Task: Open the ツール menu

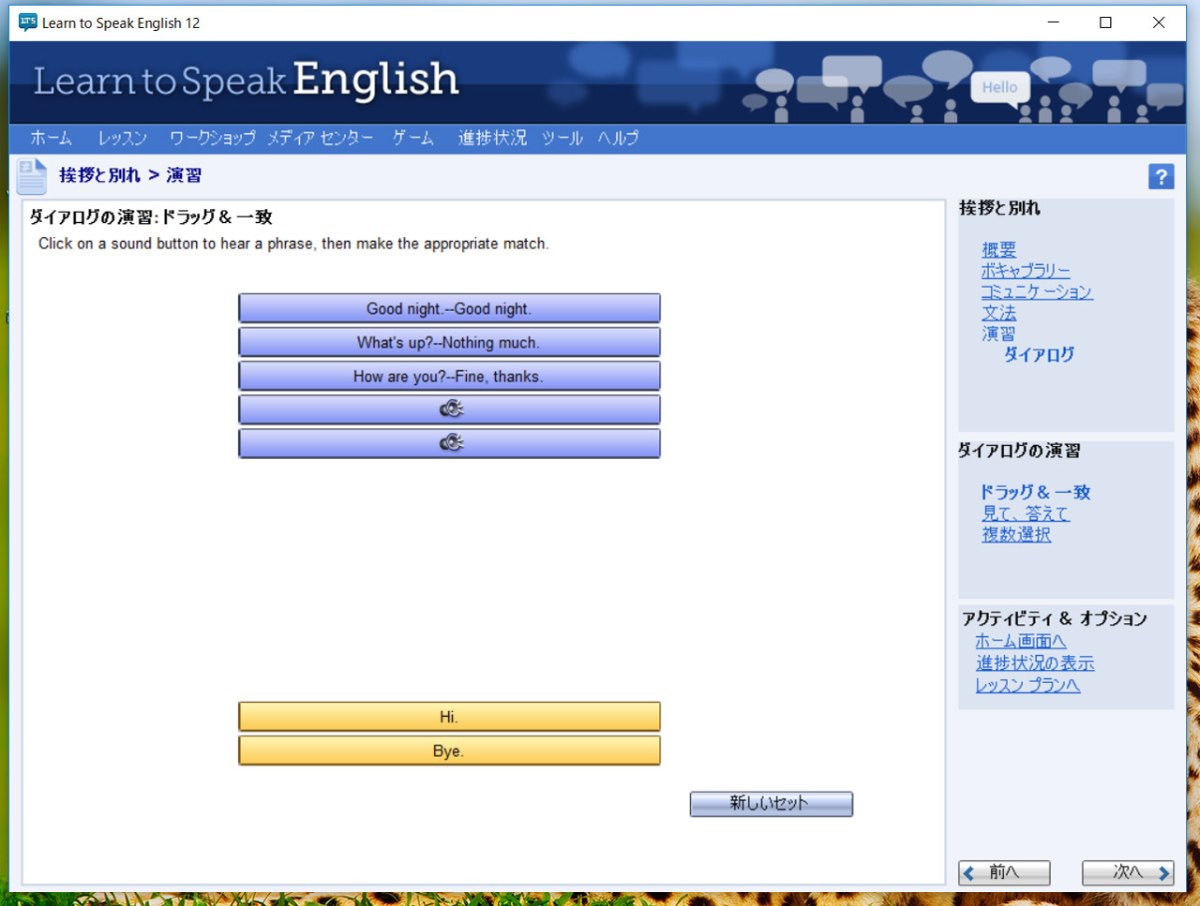Action: click(x=562, y=138)
